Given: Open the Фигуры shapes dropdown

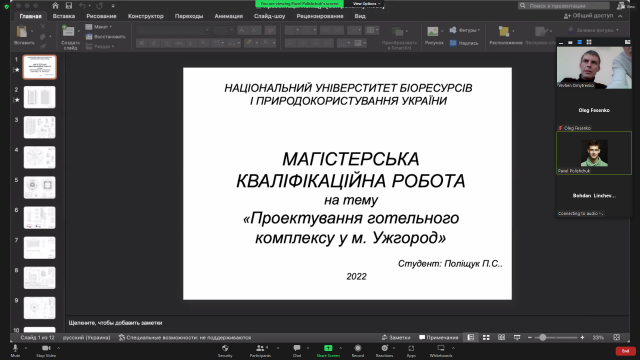Looking at the screenshot, I should tap(464, 30).
